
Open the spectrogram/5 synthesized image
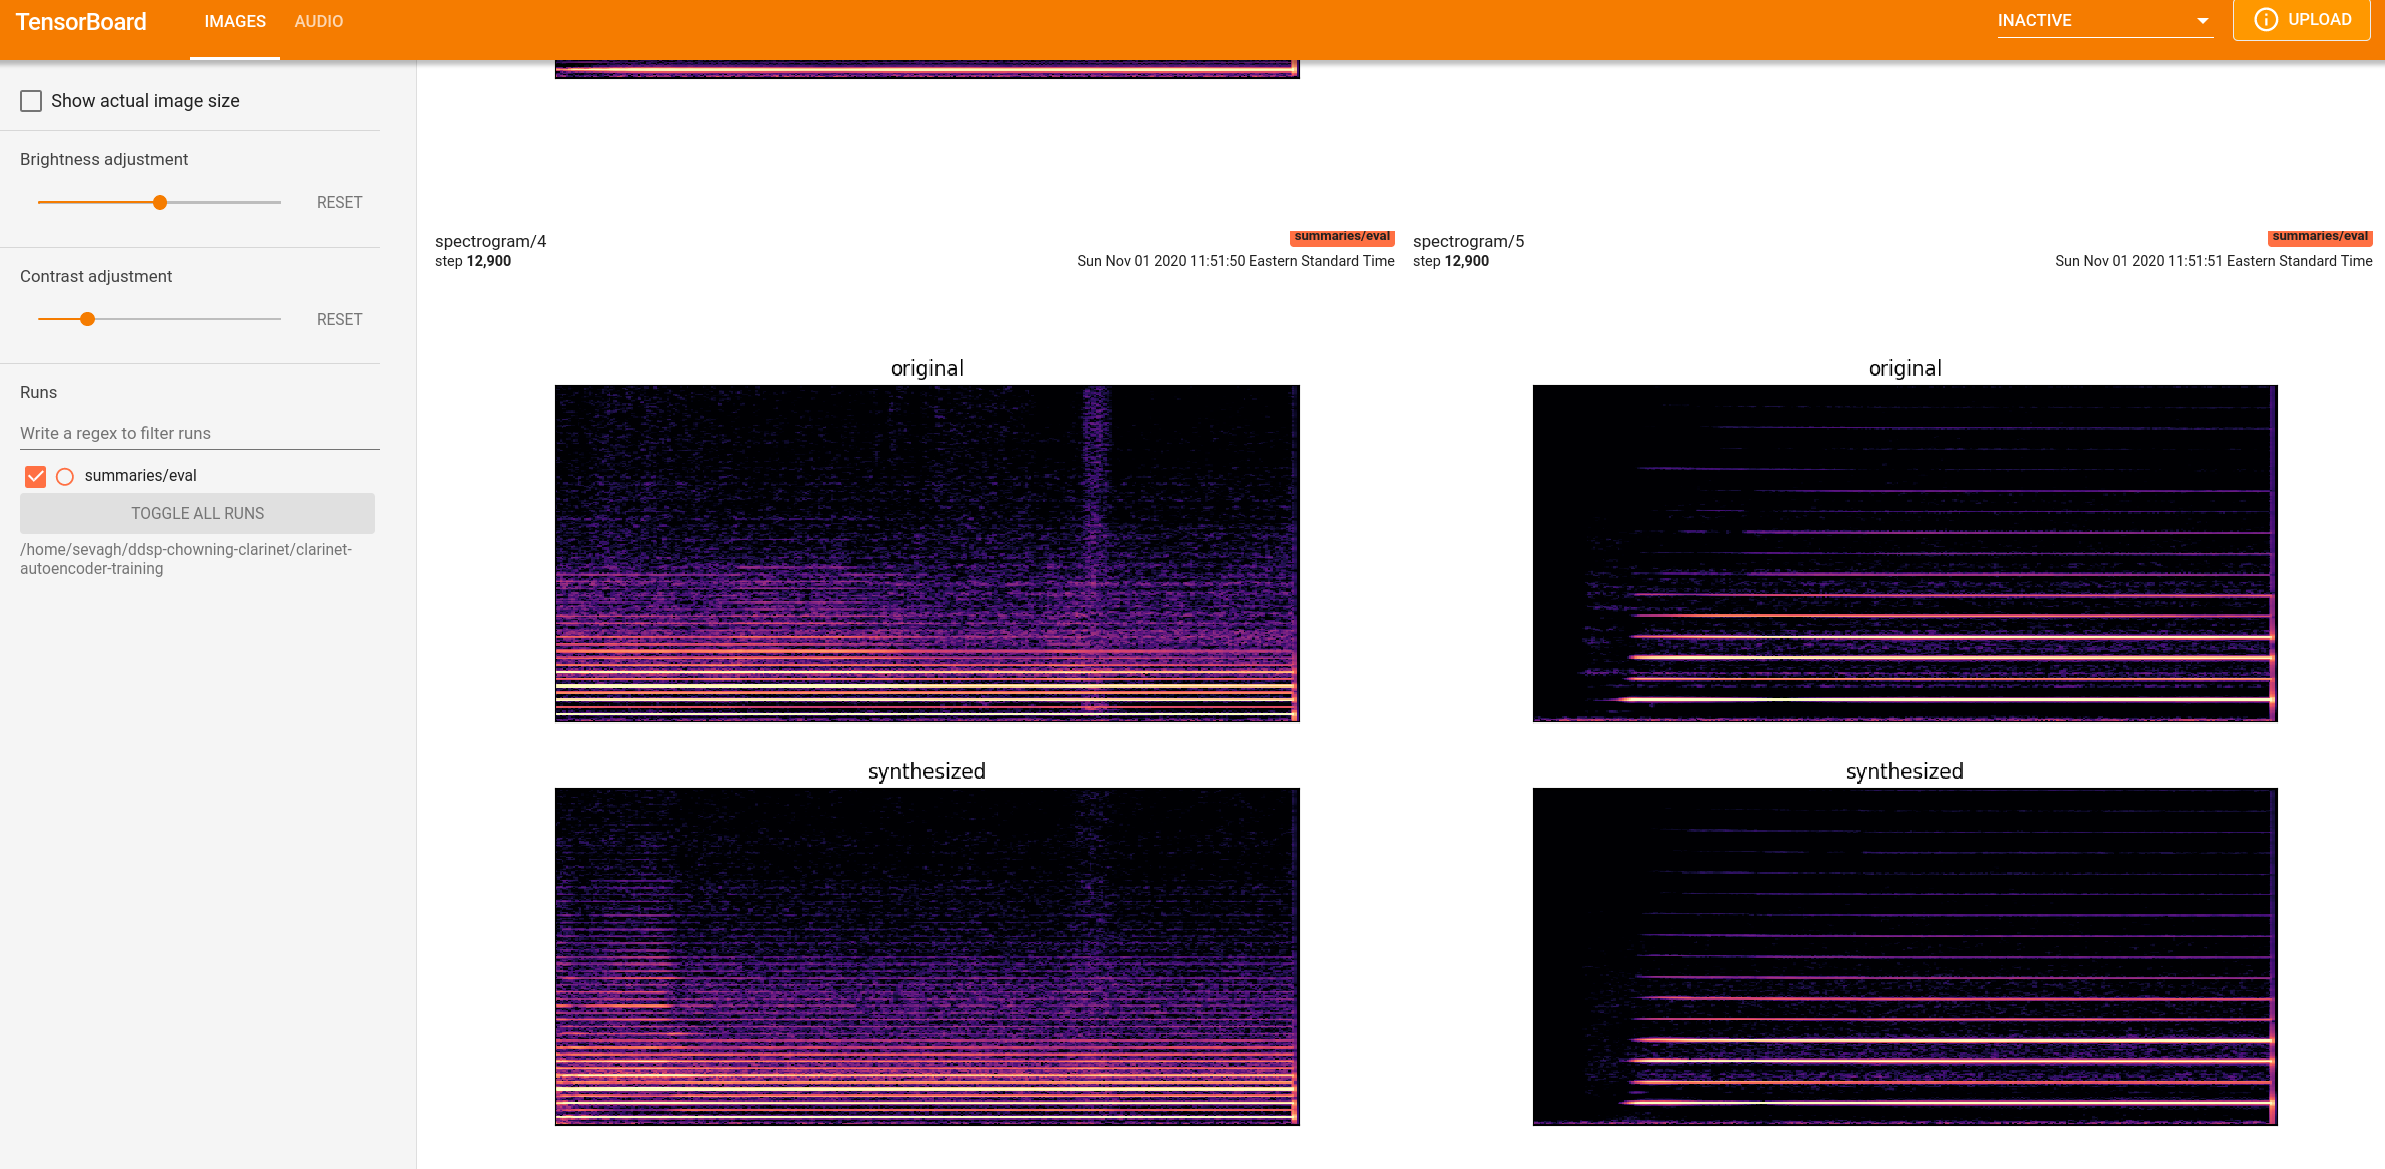1905,956
